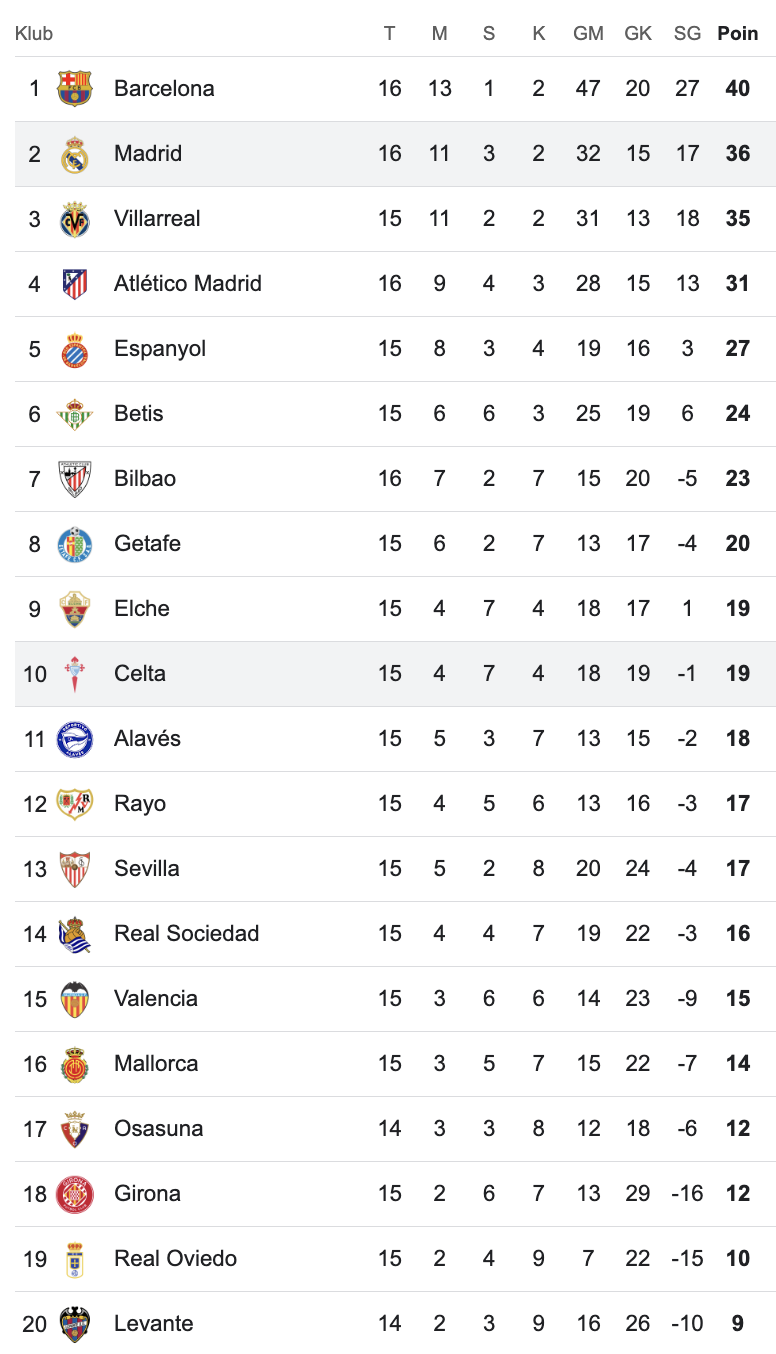Open the Real Sociedad team link
This screenshot has width=776, height=1354.
click(186, 933)
